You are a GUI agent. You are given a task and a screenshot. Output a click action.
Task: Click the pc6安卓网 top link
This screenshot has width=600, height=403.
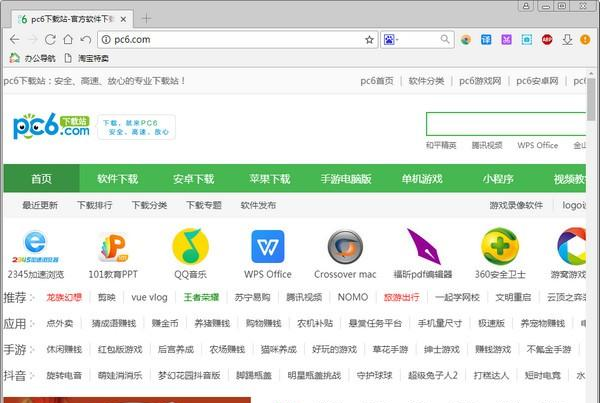pyautogui.click(x=537, y=81)
